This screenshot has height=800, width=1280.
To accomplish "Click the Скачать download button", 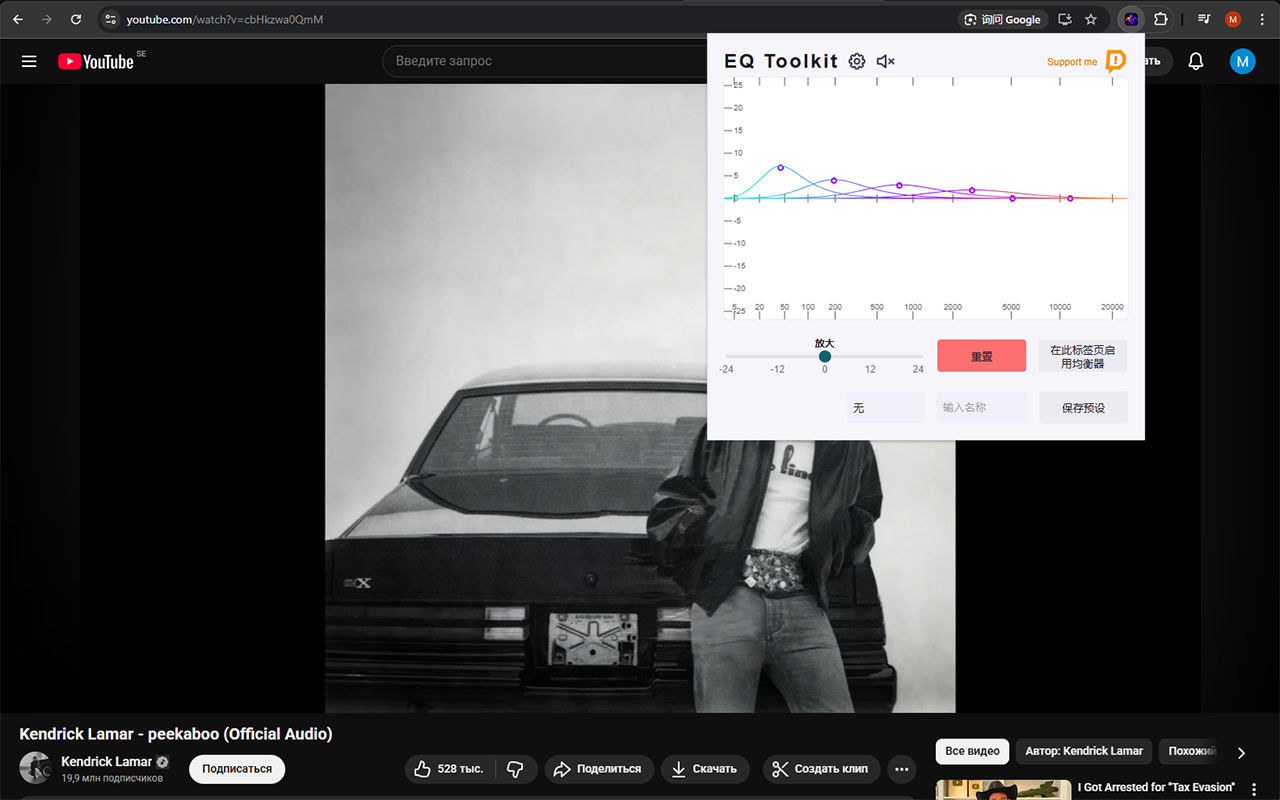I will click(x=705, y=769).
